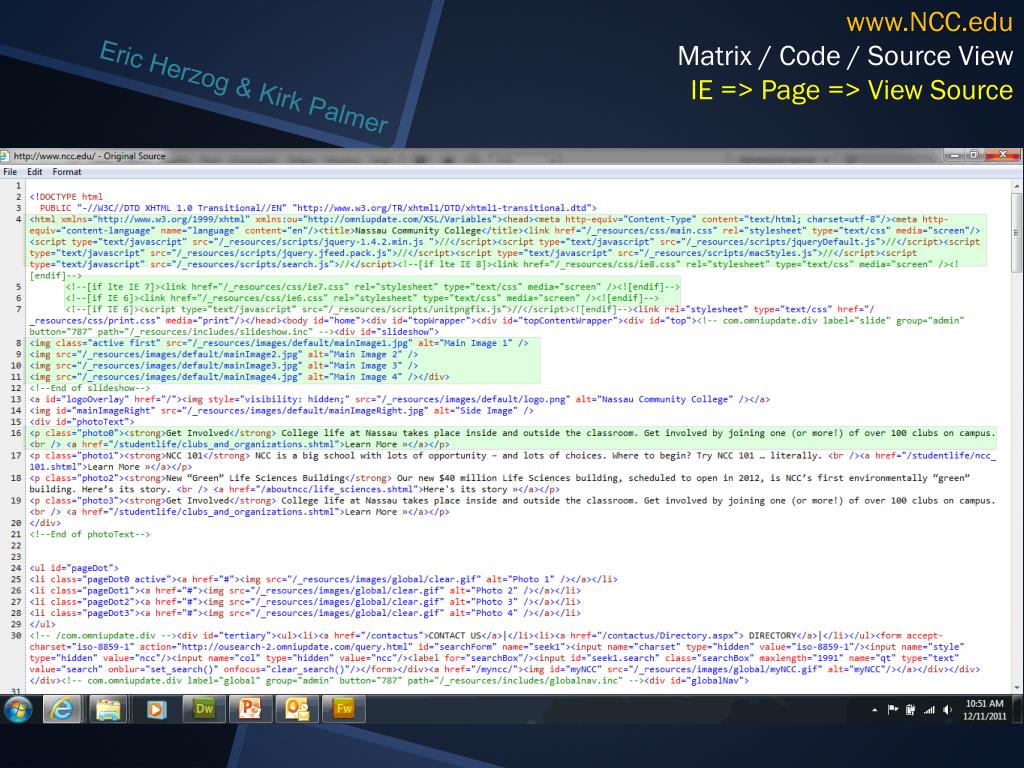
Task: Click the ie7.css conditional comment line
Action: point(373,287)
